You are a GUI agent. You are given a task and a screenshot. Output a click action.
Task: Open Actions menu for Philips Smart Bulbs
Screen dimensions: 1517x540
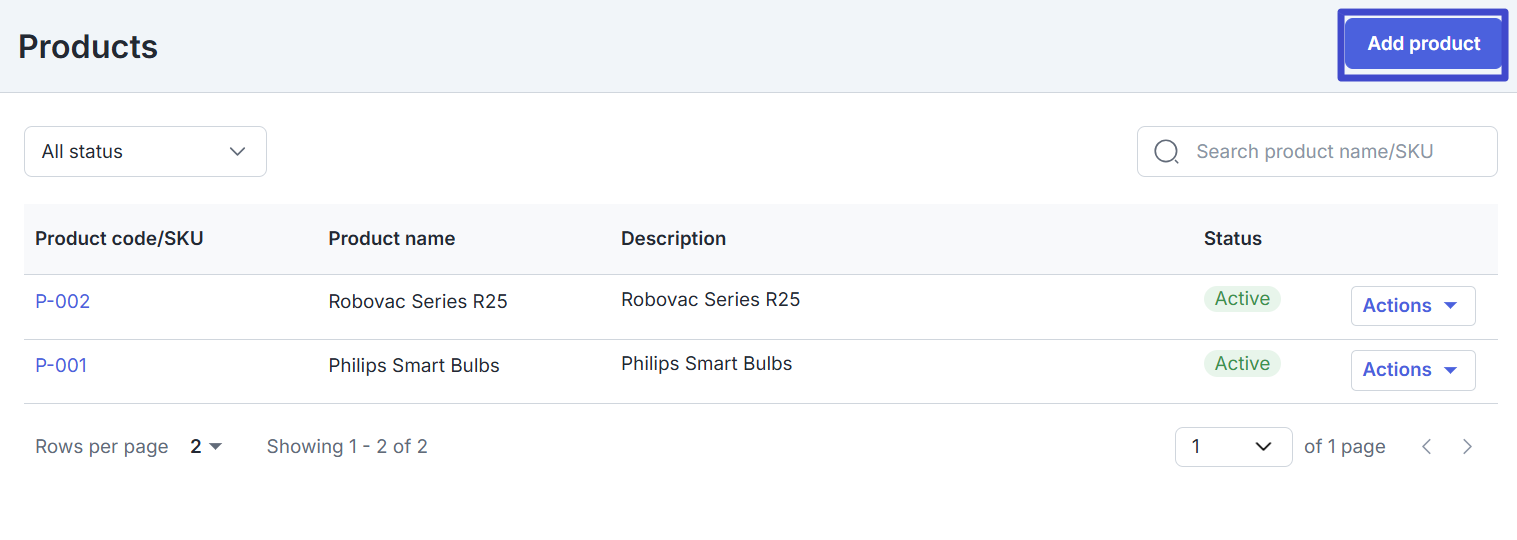point(1413,370)
